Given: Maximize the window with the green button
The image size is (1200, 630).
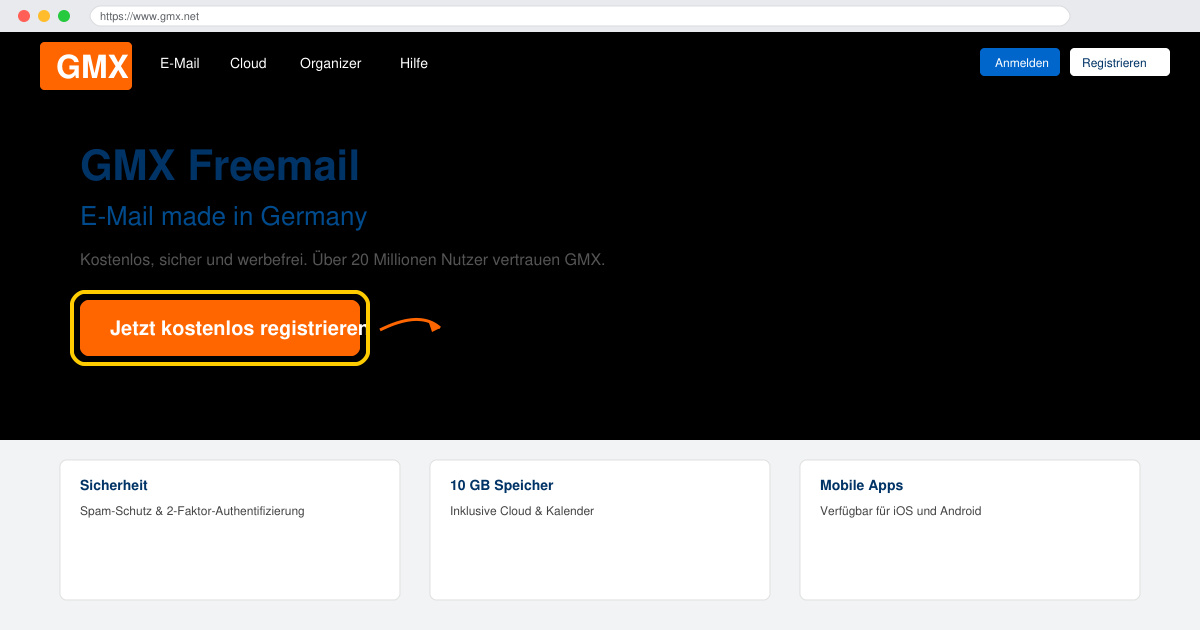Looking at the screenshot, I should 64,16.
